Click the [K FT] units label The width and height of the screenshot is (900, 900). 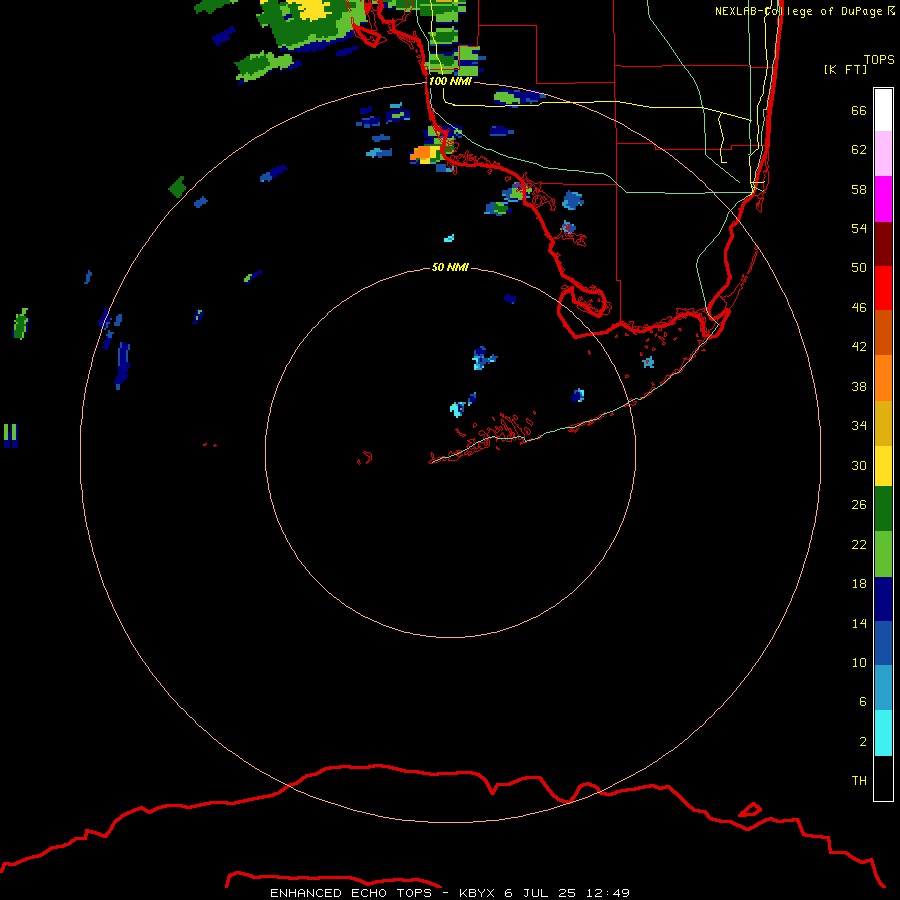[845, 69]
